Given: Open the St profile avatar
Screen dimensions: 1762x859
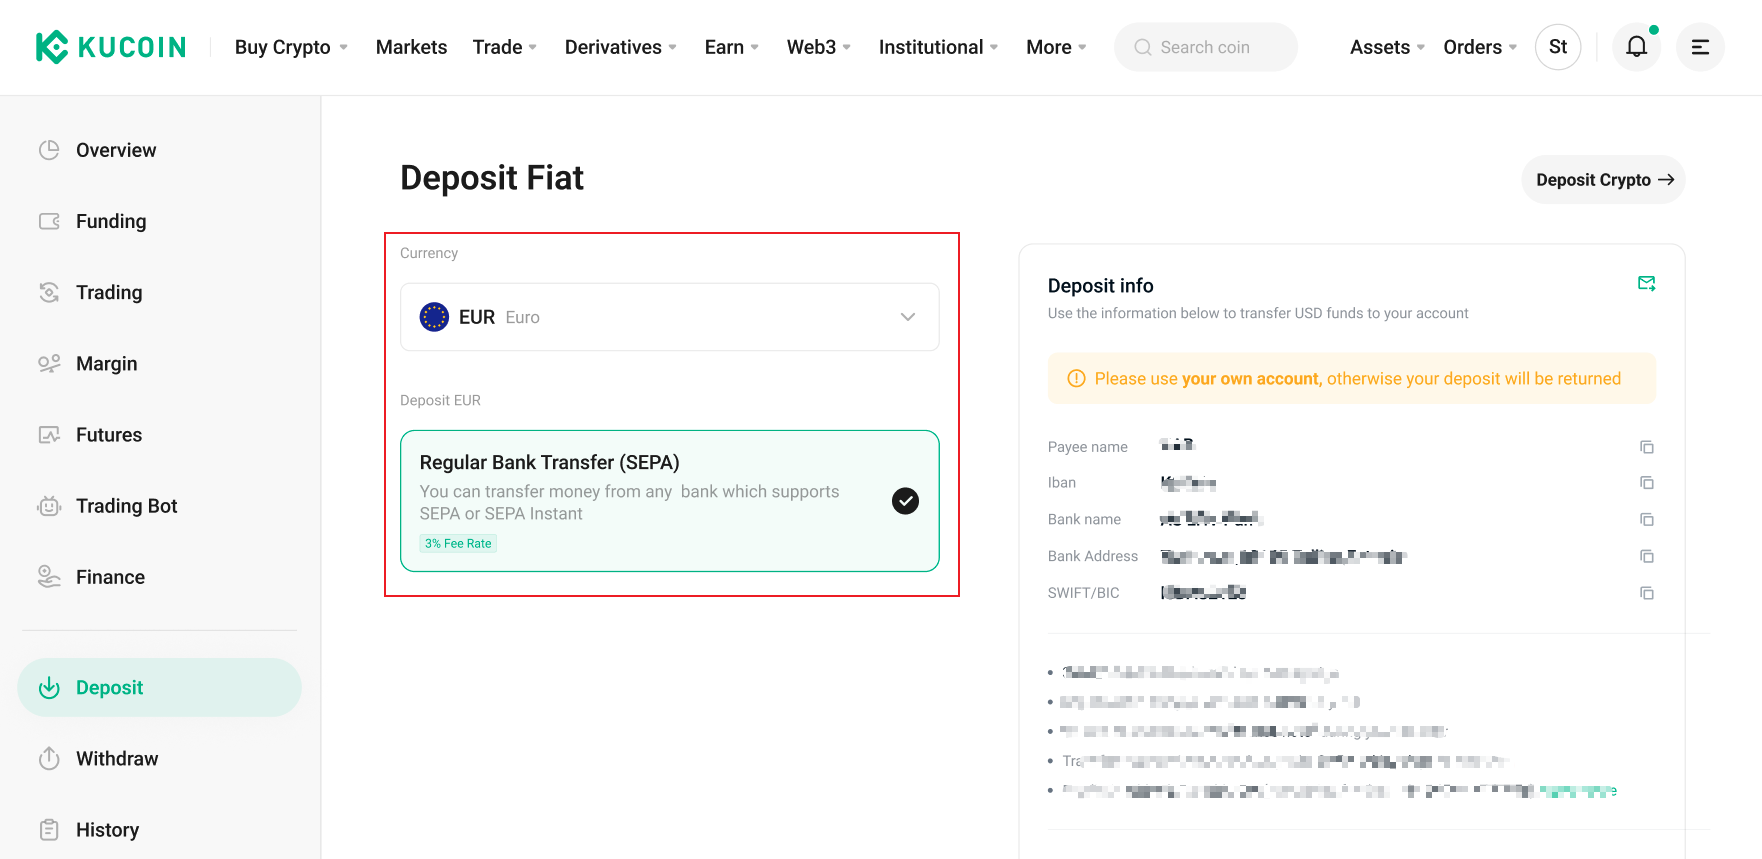Looking at the screenshot, I should click(x=1557, y=47).
